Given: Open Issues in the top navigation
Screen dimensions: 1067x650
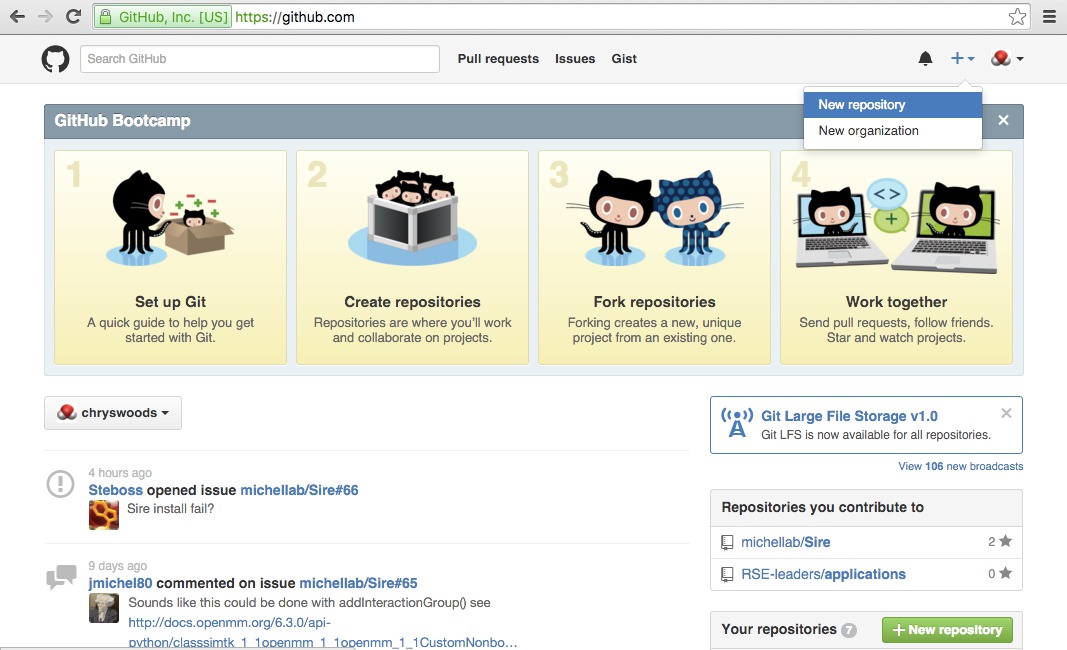Looking at the screenshot, I should tap(575, 59).
